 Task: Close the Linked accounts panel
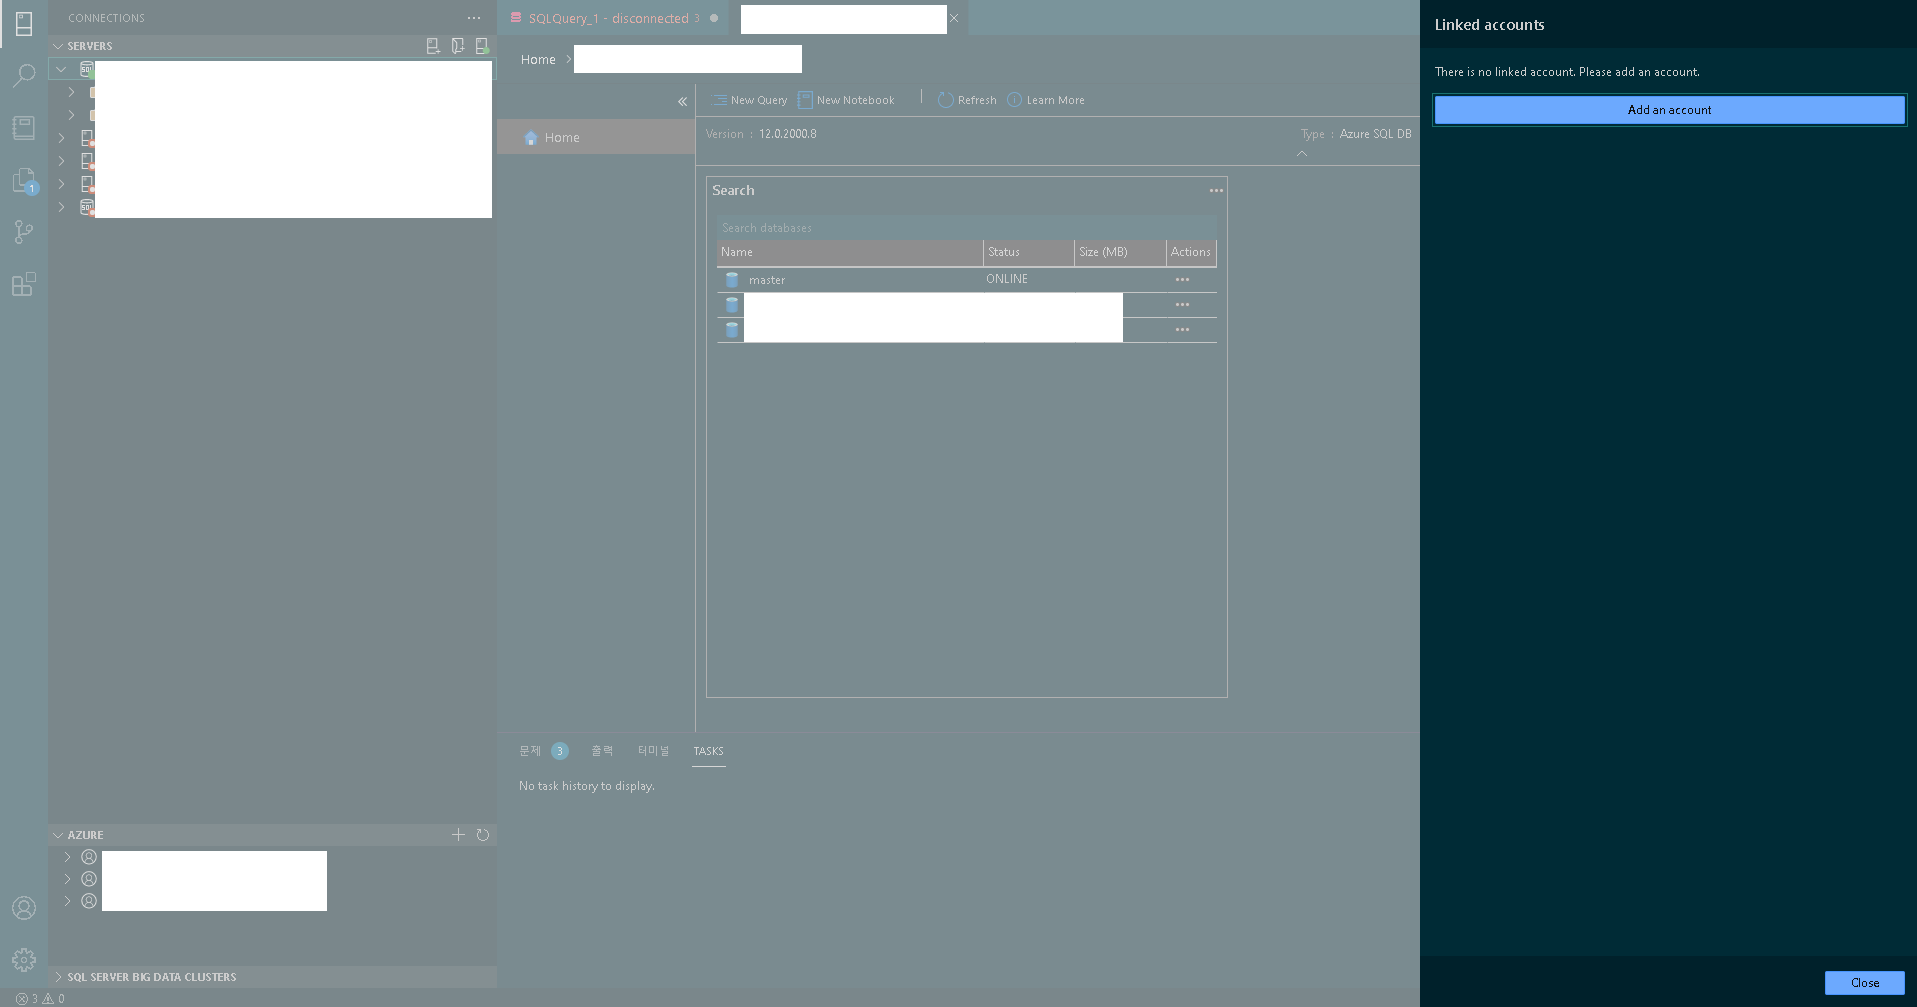(x=1864, y=983)
